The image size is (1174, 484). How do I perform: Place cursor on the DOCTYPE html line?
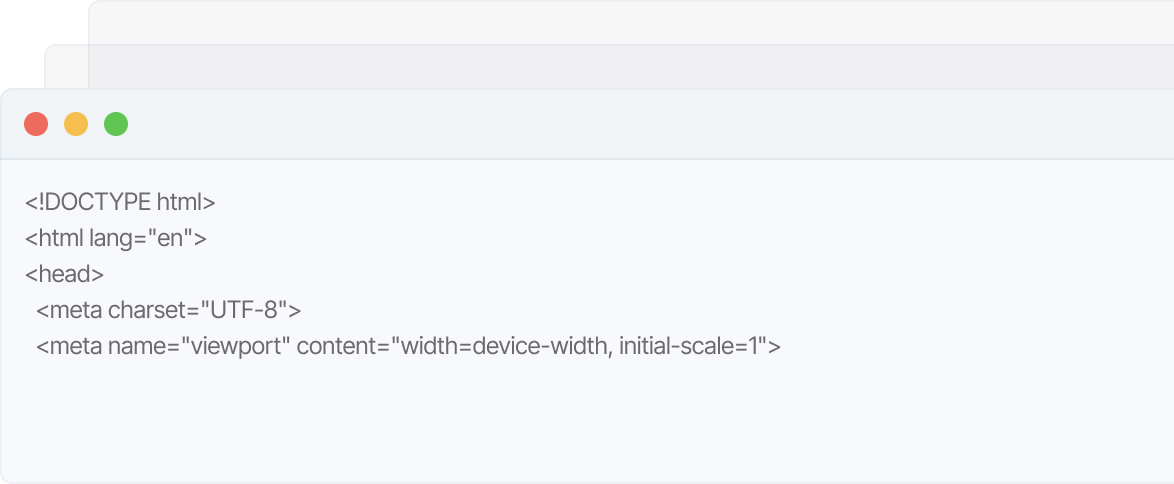(x=120, y=203)
